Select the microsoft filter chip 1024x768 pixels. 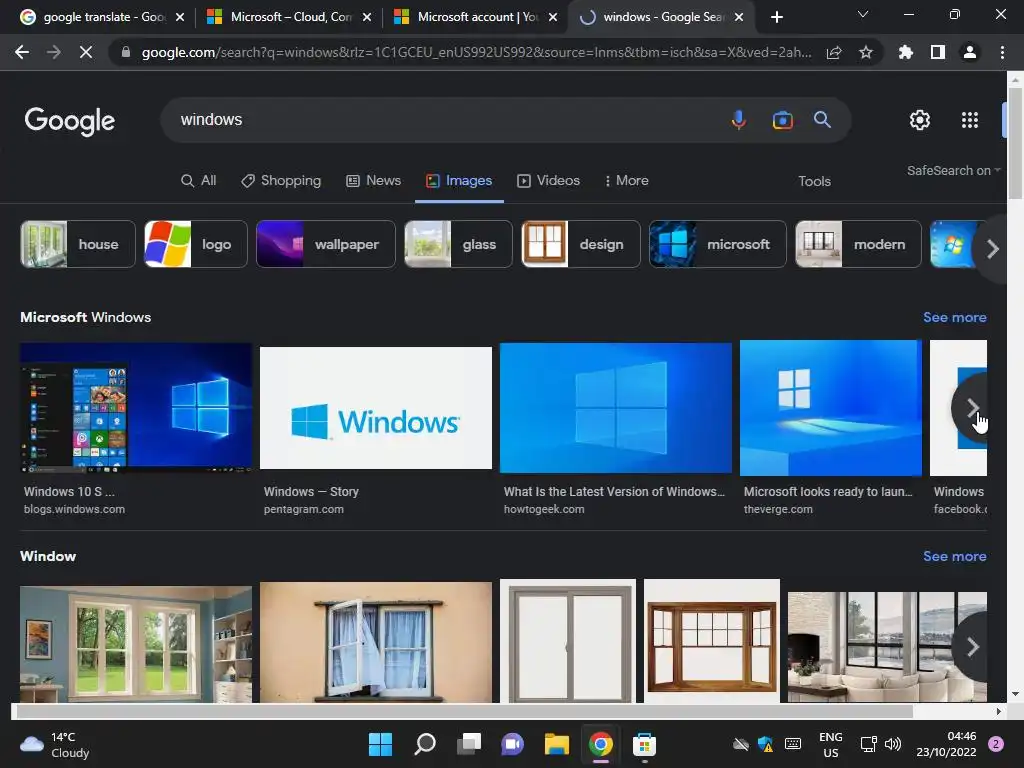coord(718,244)
